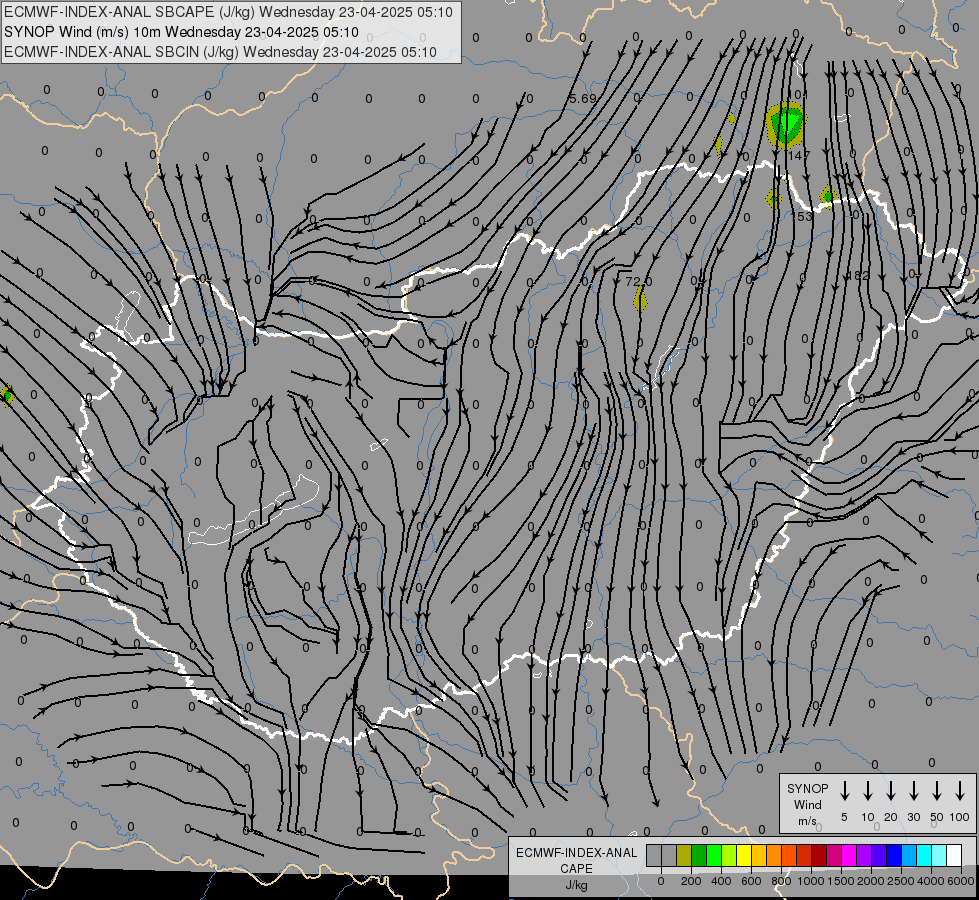The image size is (979, 900).
Task: Click the '147' CAPE value label
Action: point(799,155)
